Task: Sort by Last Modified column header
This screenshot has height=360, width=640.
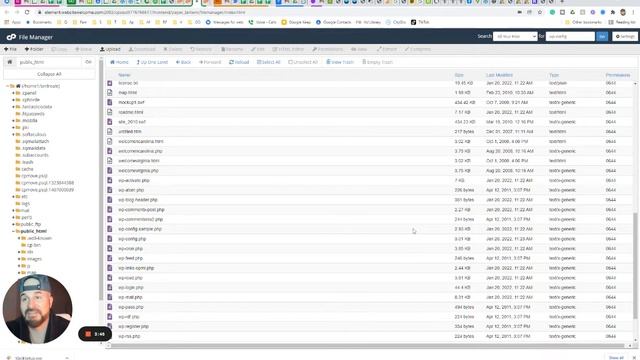Action: 499,75
